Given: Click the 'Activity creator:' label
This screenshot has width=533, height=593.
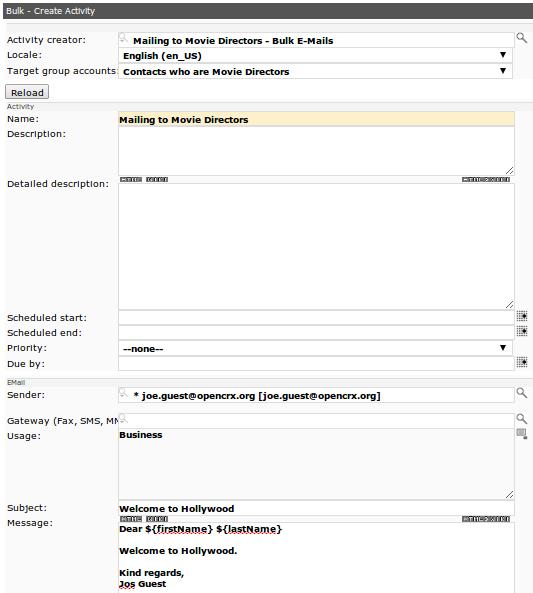Looking at the screenshot, I should [47, 40].
